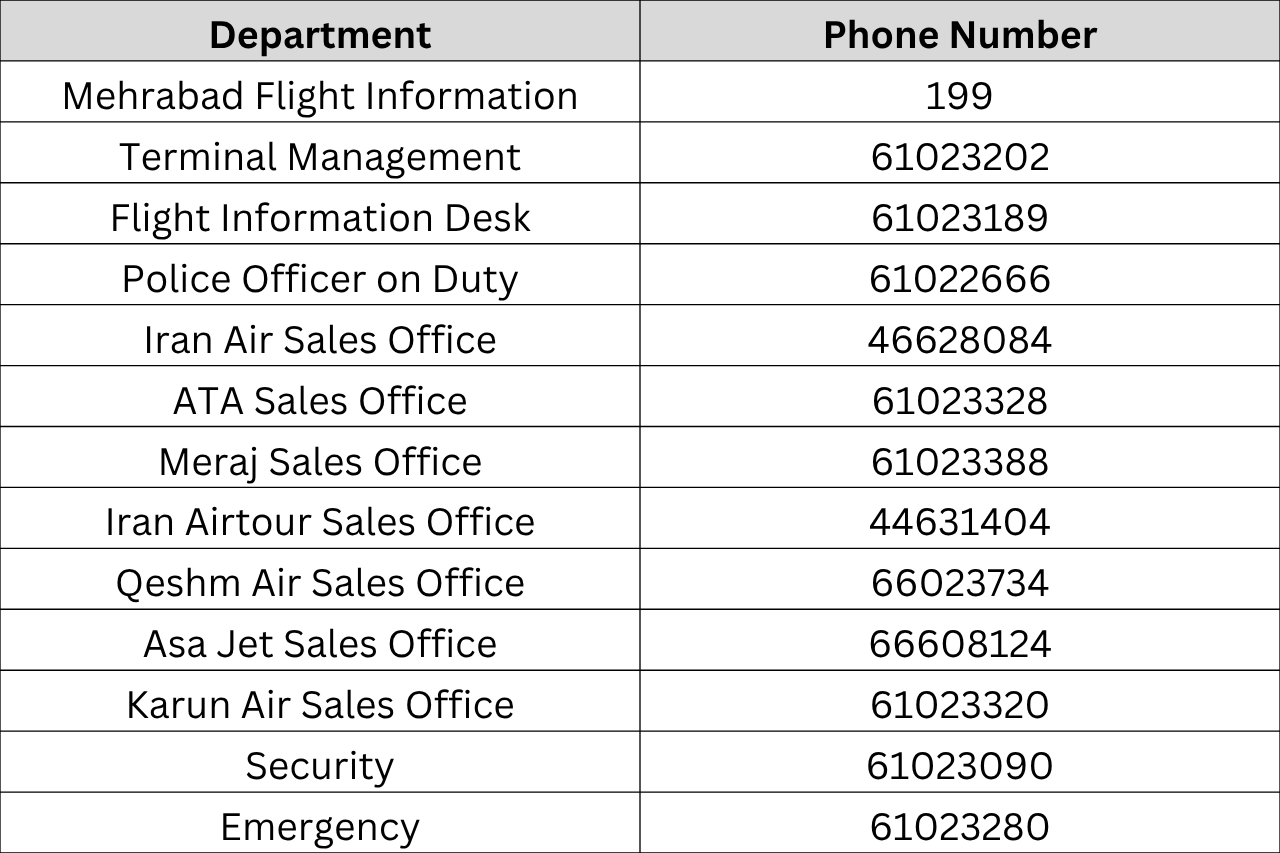
Task: Click the phone number 199
Action: click(x=960, y=96)
